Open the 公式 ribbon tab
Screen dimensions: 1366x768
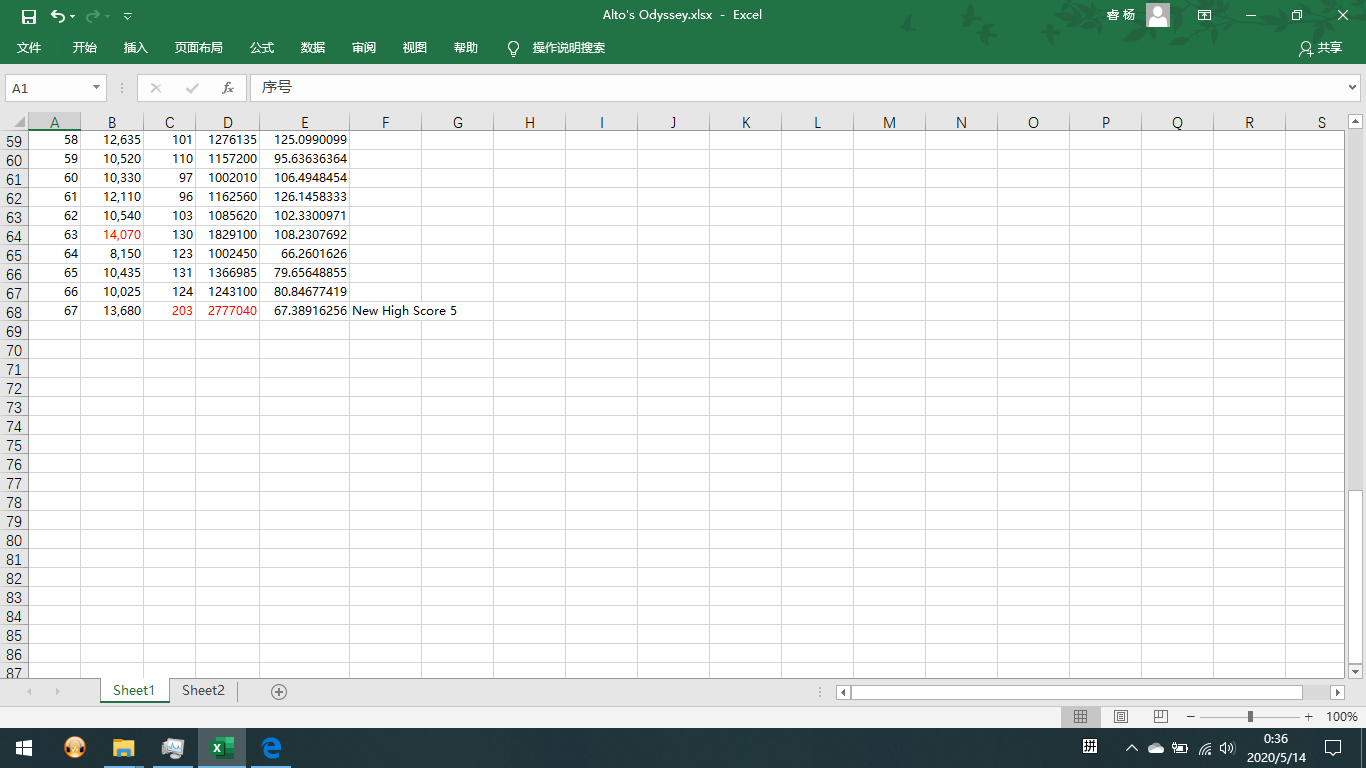[262, 48]
